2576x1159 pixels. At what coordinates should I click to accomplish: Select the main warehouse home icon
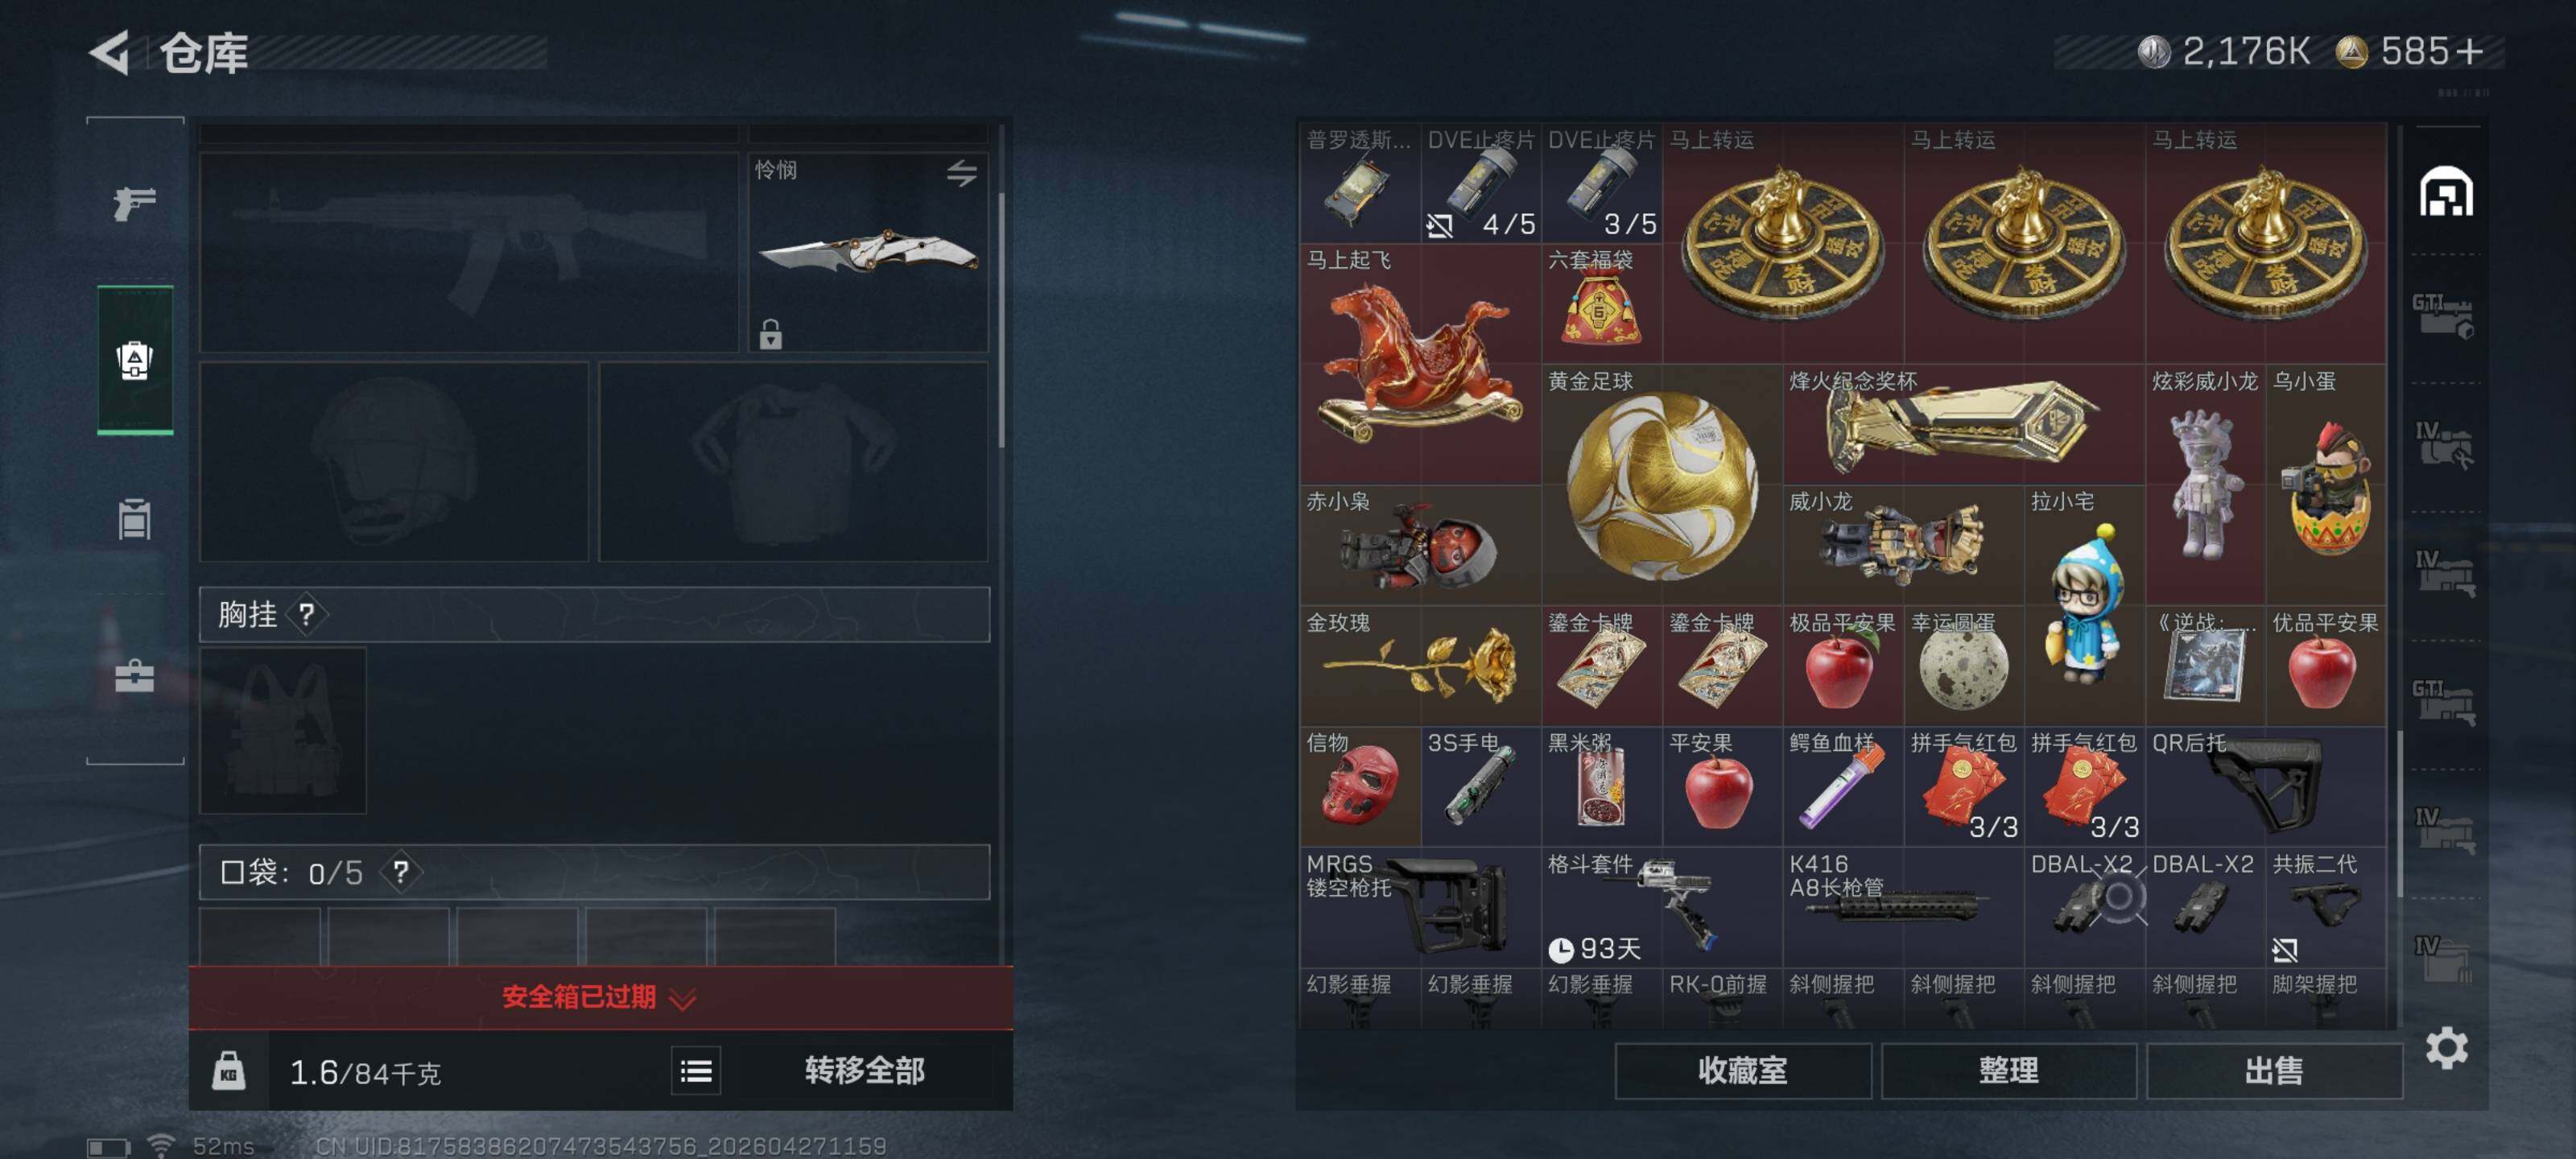2446,191
